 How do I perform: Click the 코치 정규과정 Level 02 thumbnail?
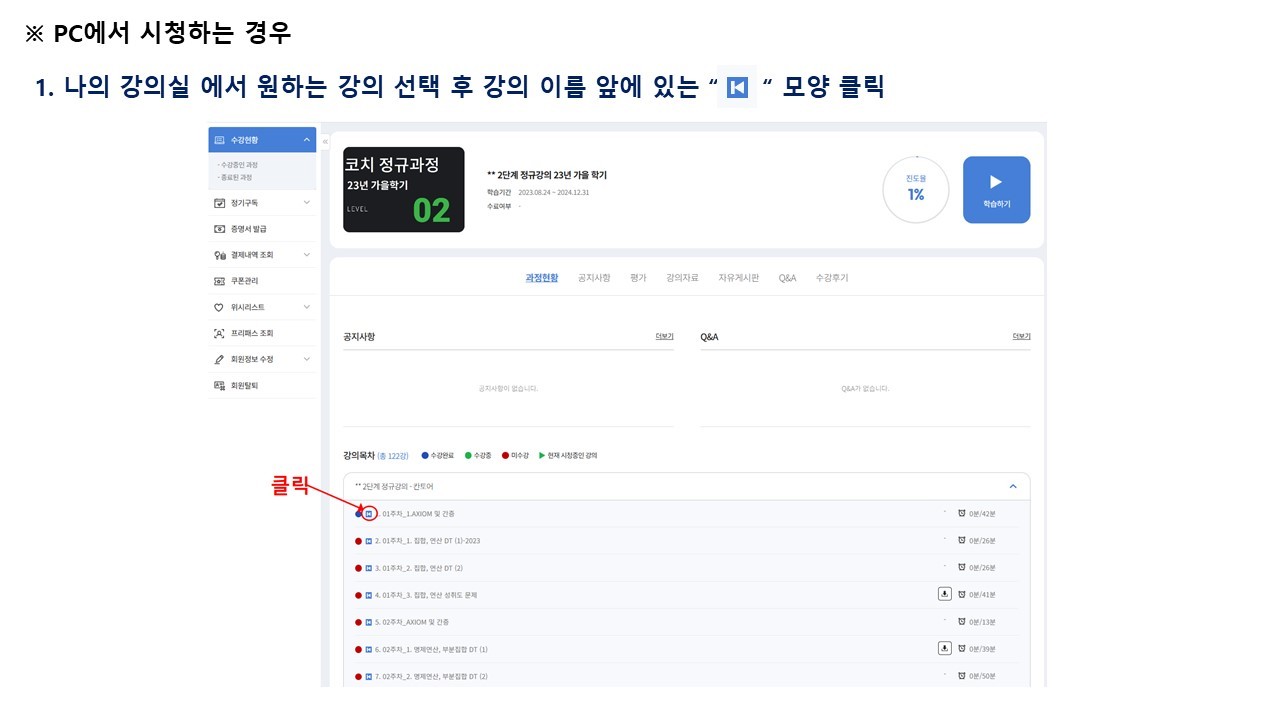click(x=404, y=190)
